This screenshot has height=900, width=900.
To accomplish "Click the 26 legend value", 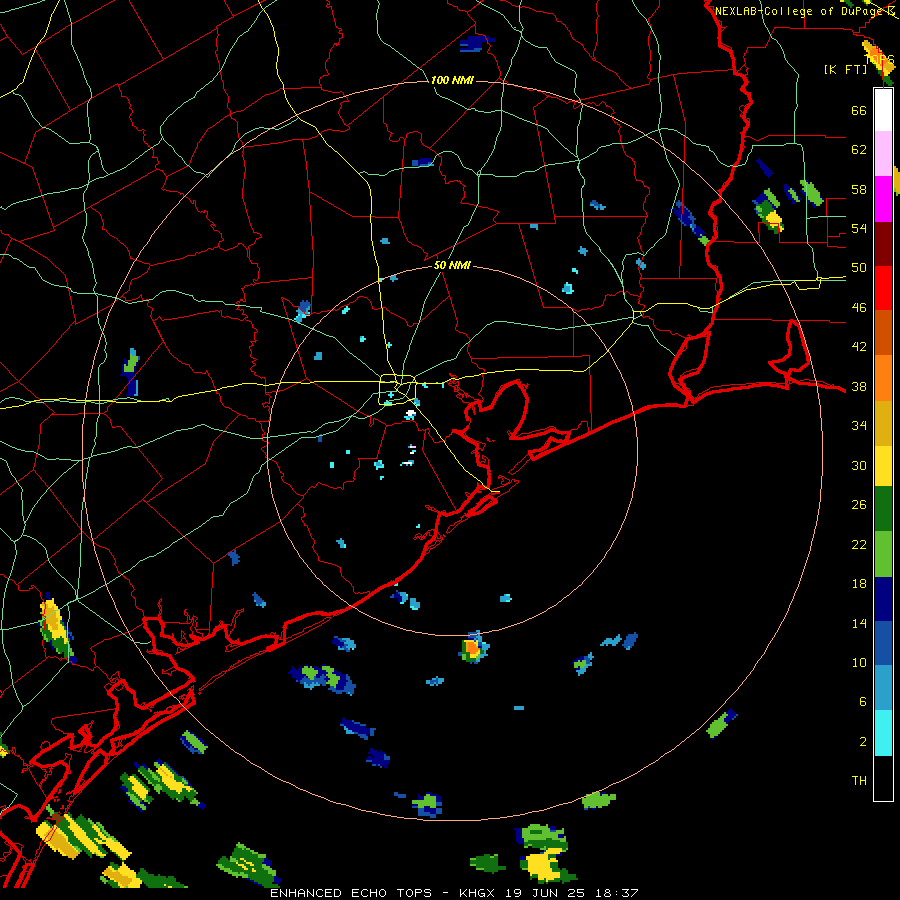I will (859, 505).
